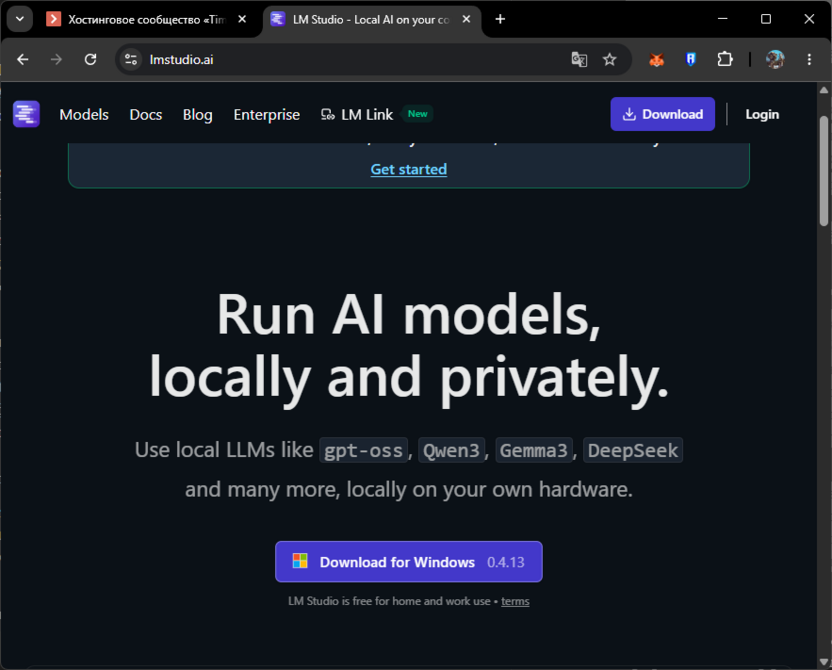Viewport: 832px width, 670px height.
Task: Maximize the browser window
Action: pyautogui.click(x=766, y=19)
